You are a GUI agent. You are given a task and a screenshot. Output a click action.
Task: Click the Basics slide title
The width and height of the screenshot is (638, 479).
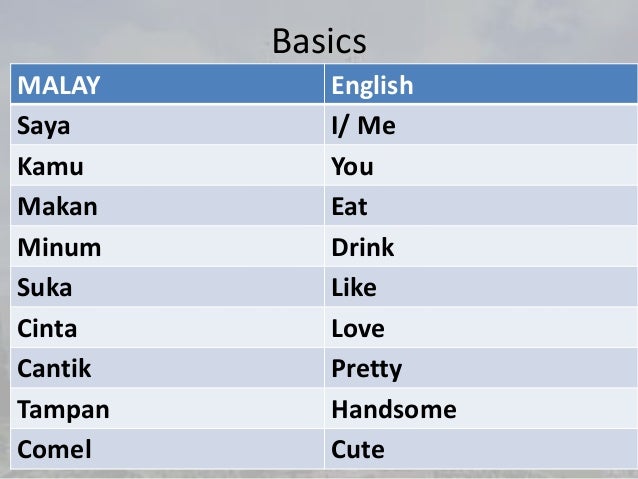point(319,42)
